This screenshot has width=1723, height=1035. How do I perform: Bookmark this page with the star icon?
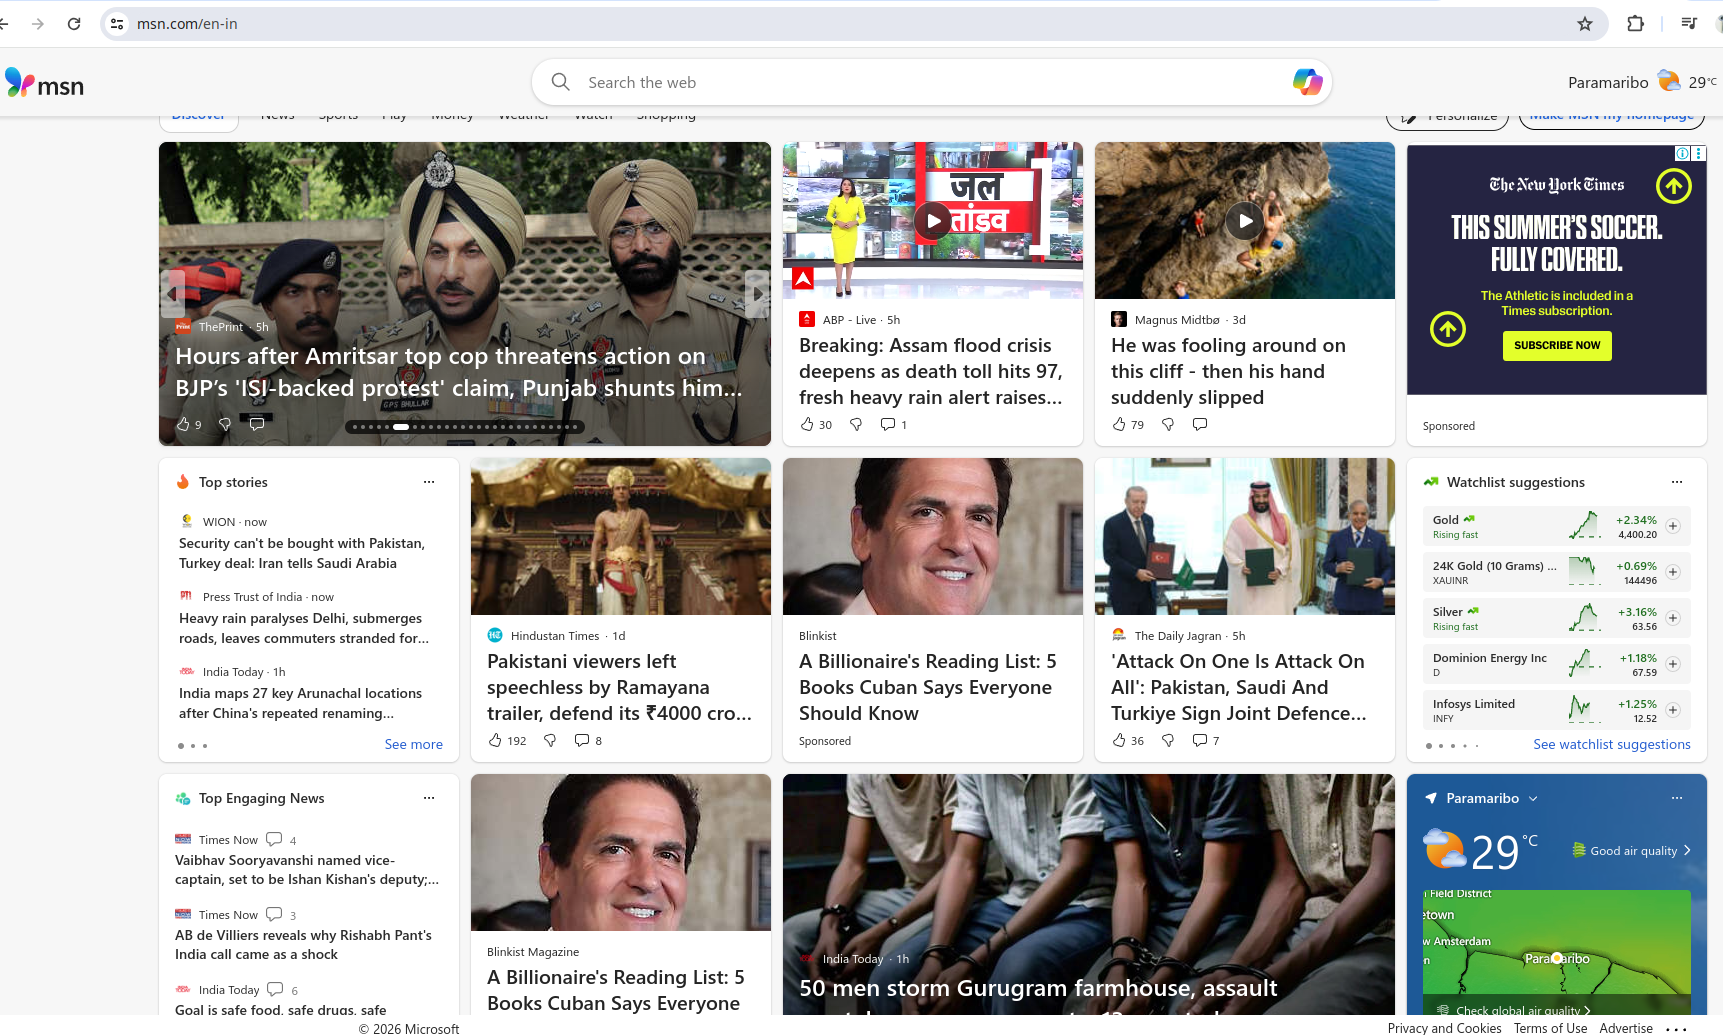point(1585,24)
